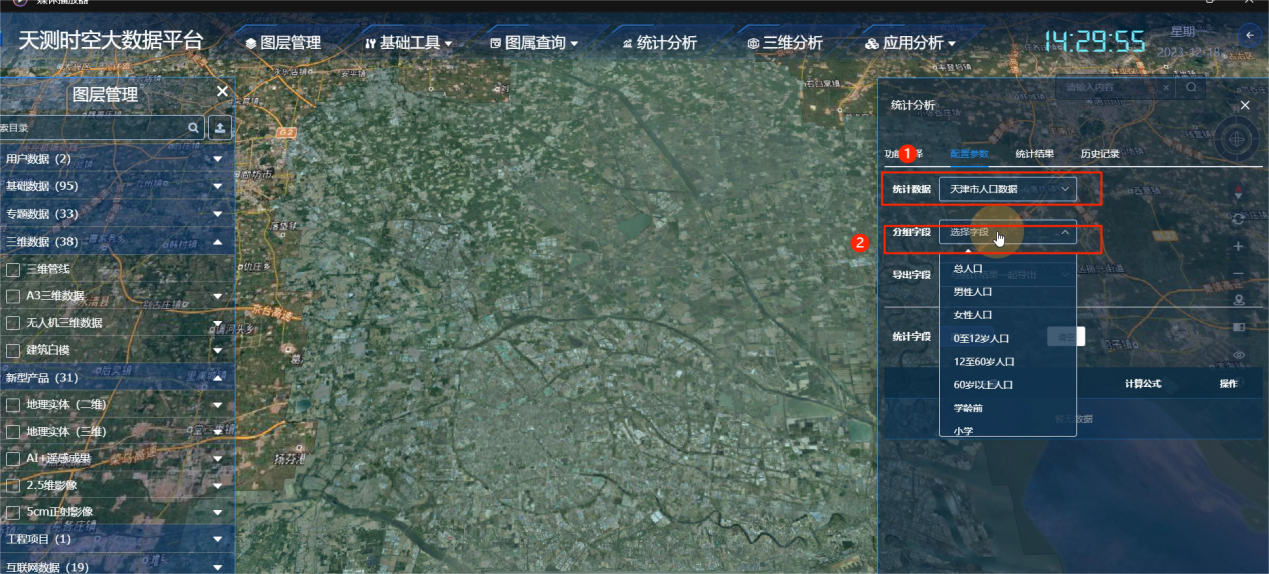This screenshot has height=574, width=1269.
Task: Click the location pin map icon
Action: pyautogui.click(x=1239, y=300)
